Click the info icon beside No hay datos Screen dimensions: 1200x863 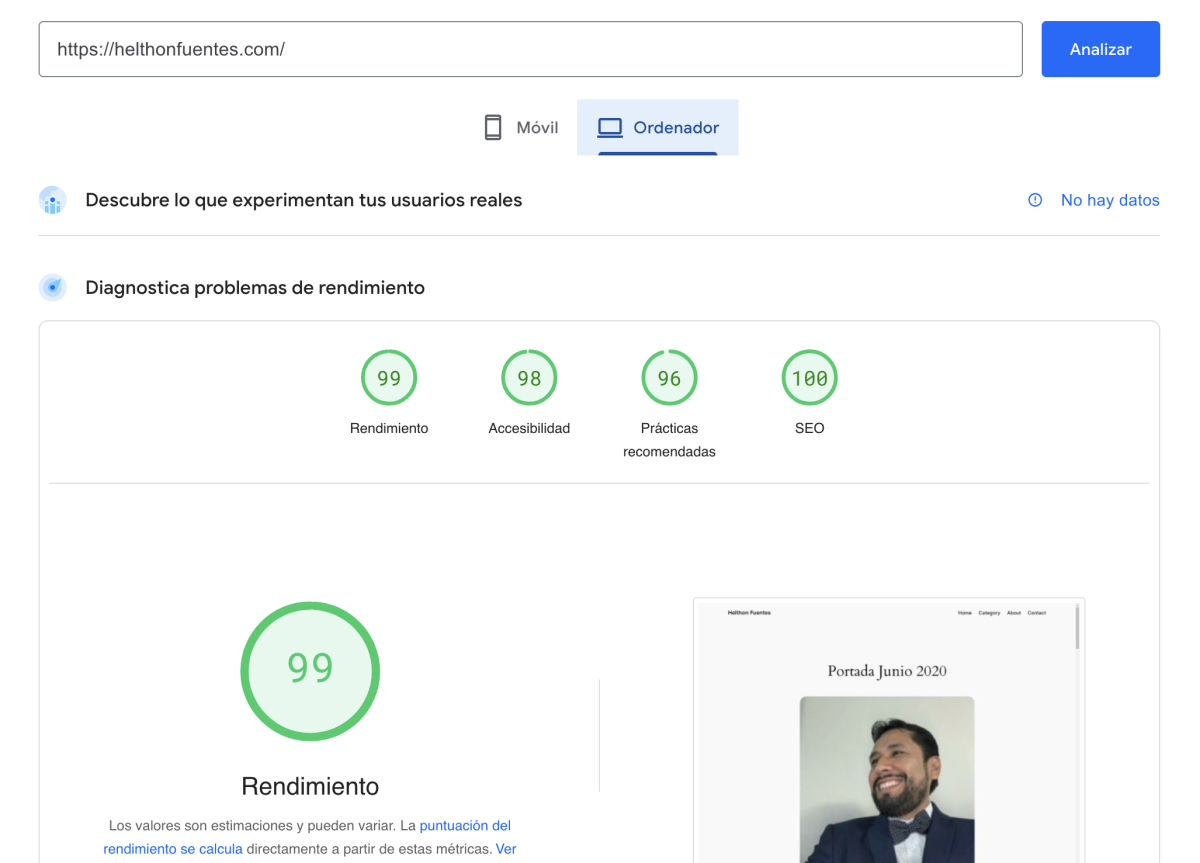coord(1035,200)
